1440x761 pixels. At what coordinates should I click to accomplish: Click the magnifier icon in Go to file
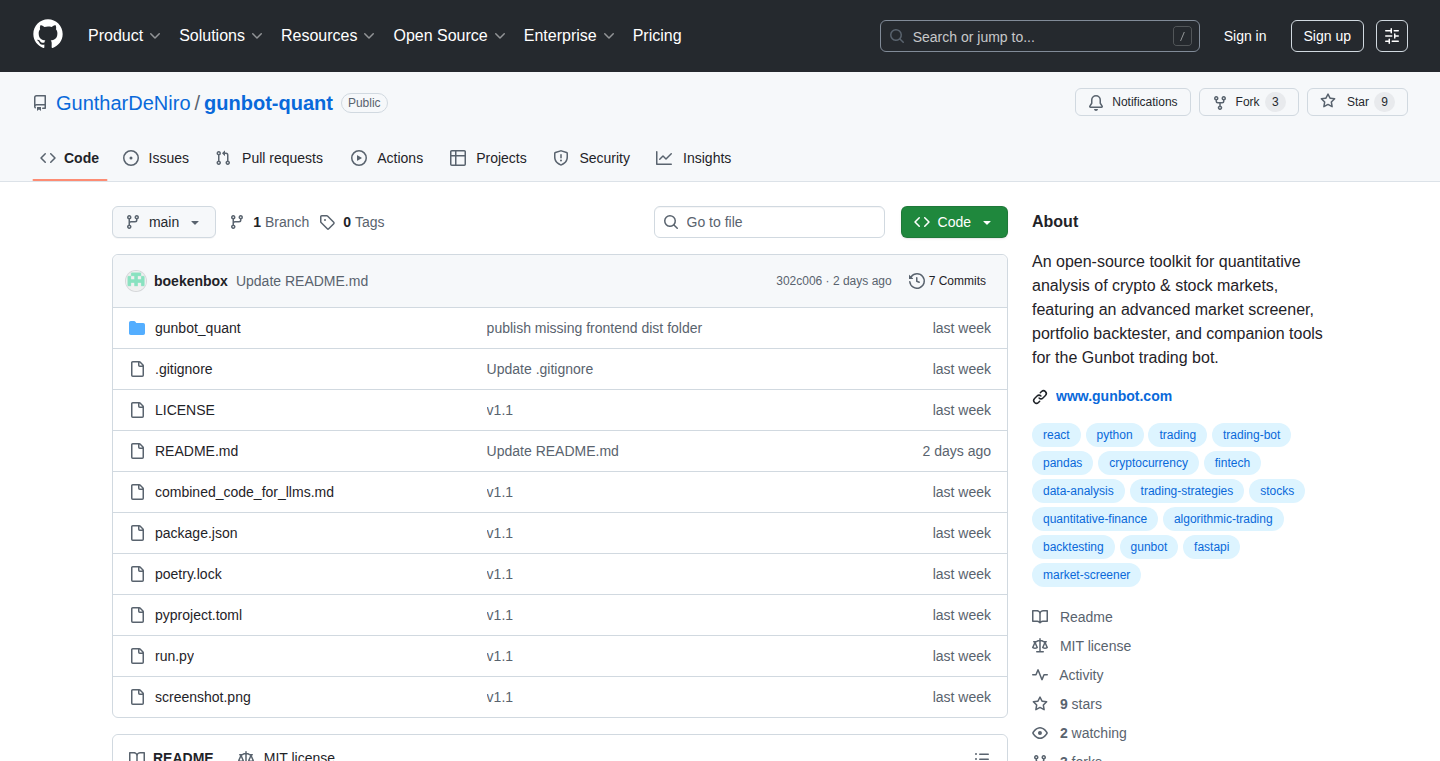coord(671,222)
